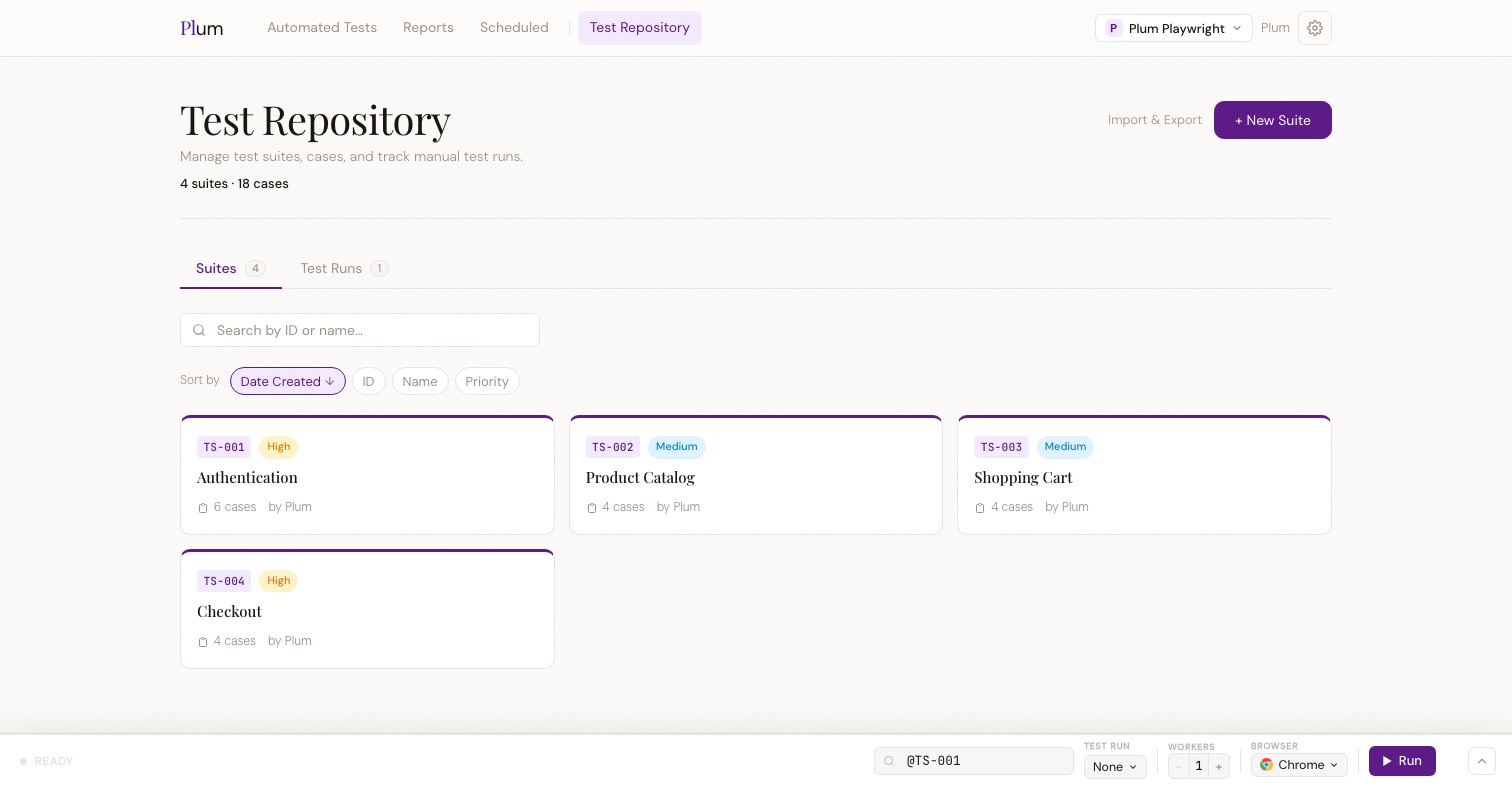Viewport: 1512px width, 787px height.
Task: Open the Product Catalog suite card
Action: coord(756,475)
